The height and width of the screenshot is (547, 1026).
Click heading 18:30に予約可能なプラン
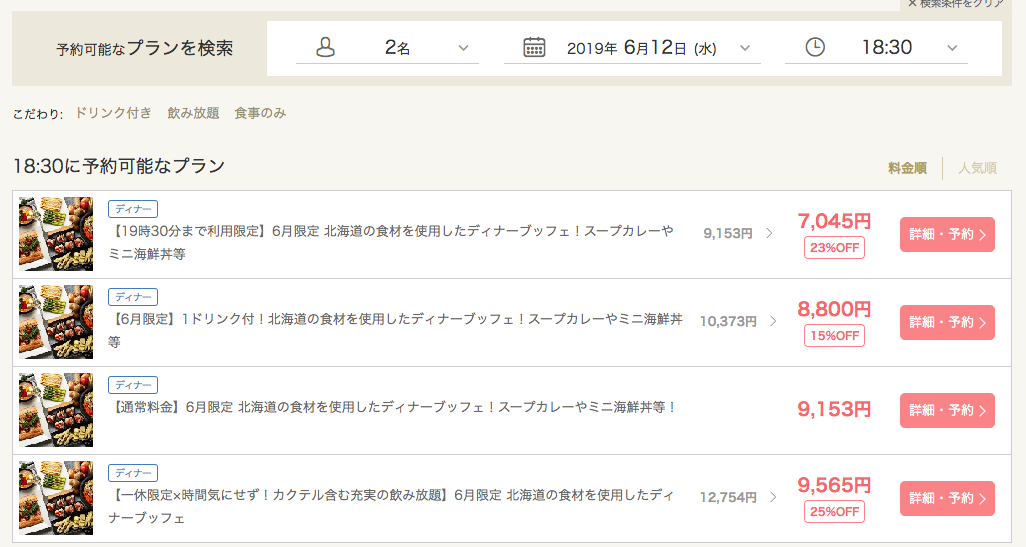119,166
